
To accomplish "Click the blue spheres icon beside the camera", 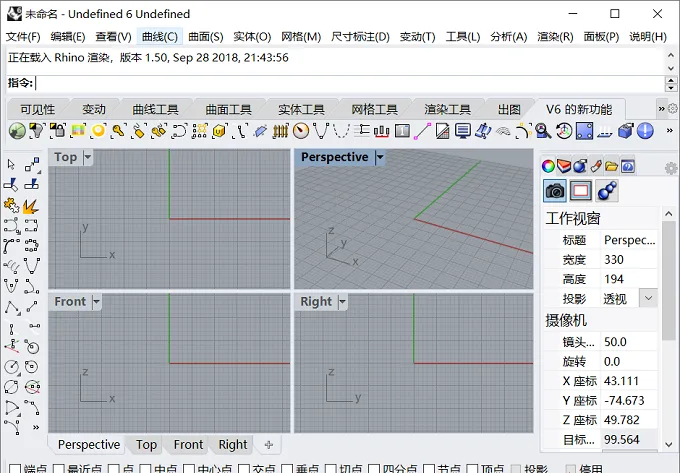I will click(x=607, y=191).
